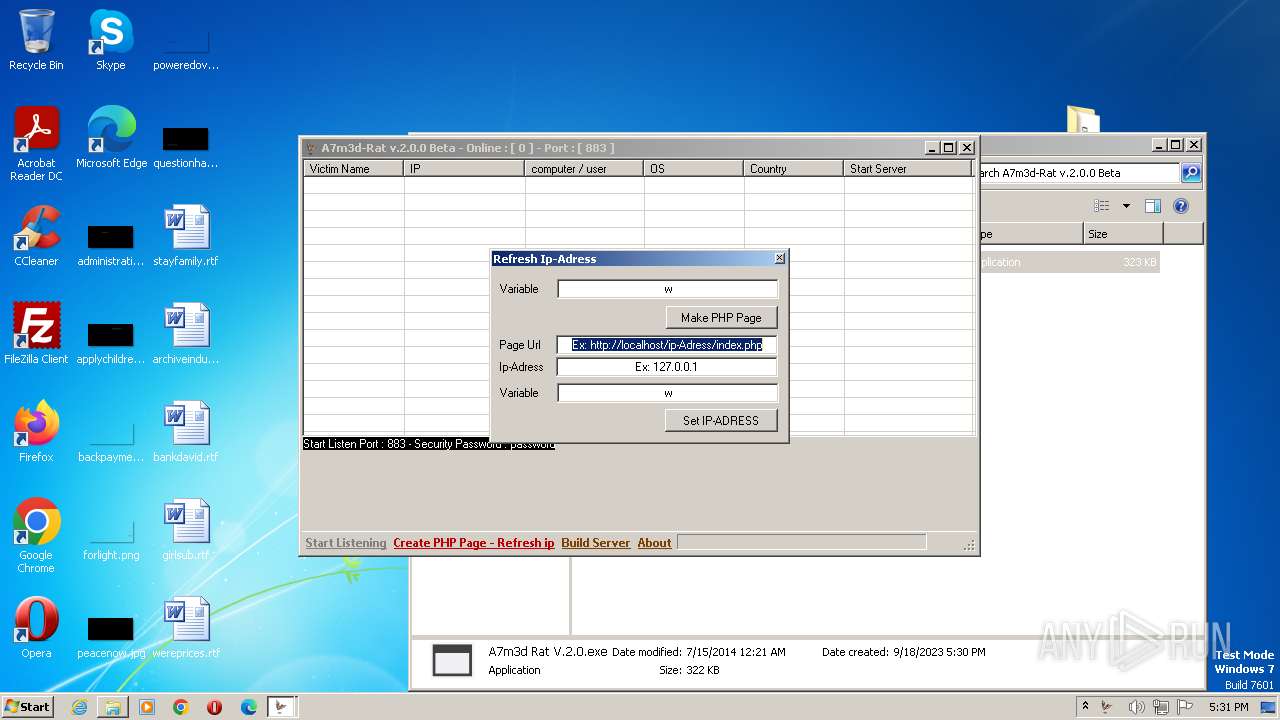Click the computer / user column header
The width and height of the screenshot is (1280, 720).
(584, 169)
